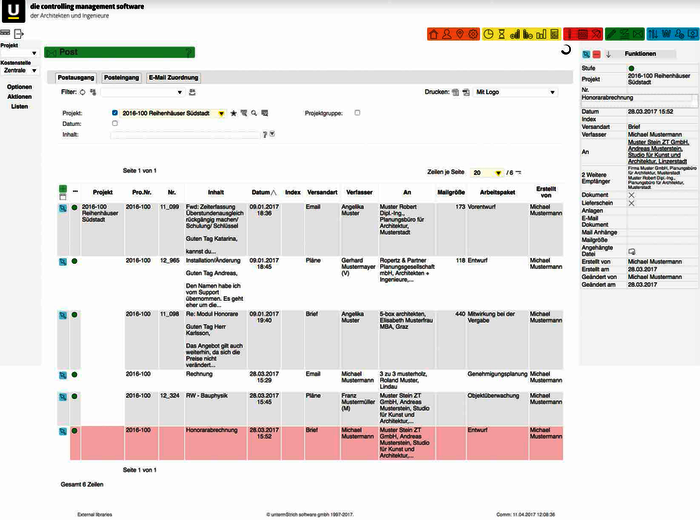Switch to the E-Mail Zuordnung tab
700x520 pixels.
click(x=173, y=78)
